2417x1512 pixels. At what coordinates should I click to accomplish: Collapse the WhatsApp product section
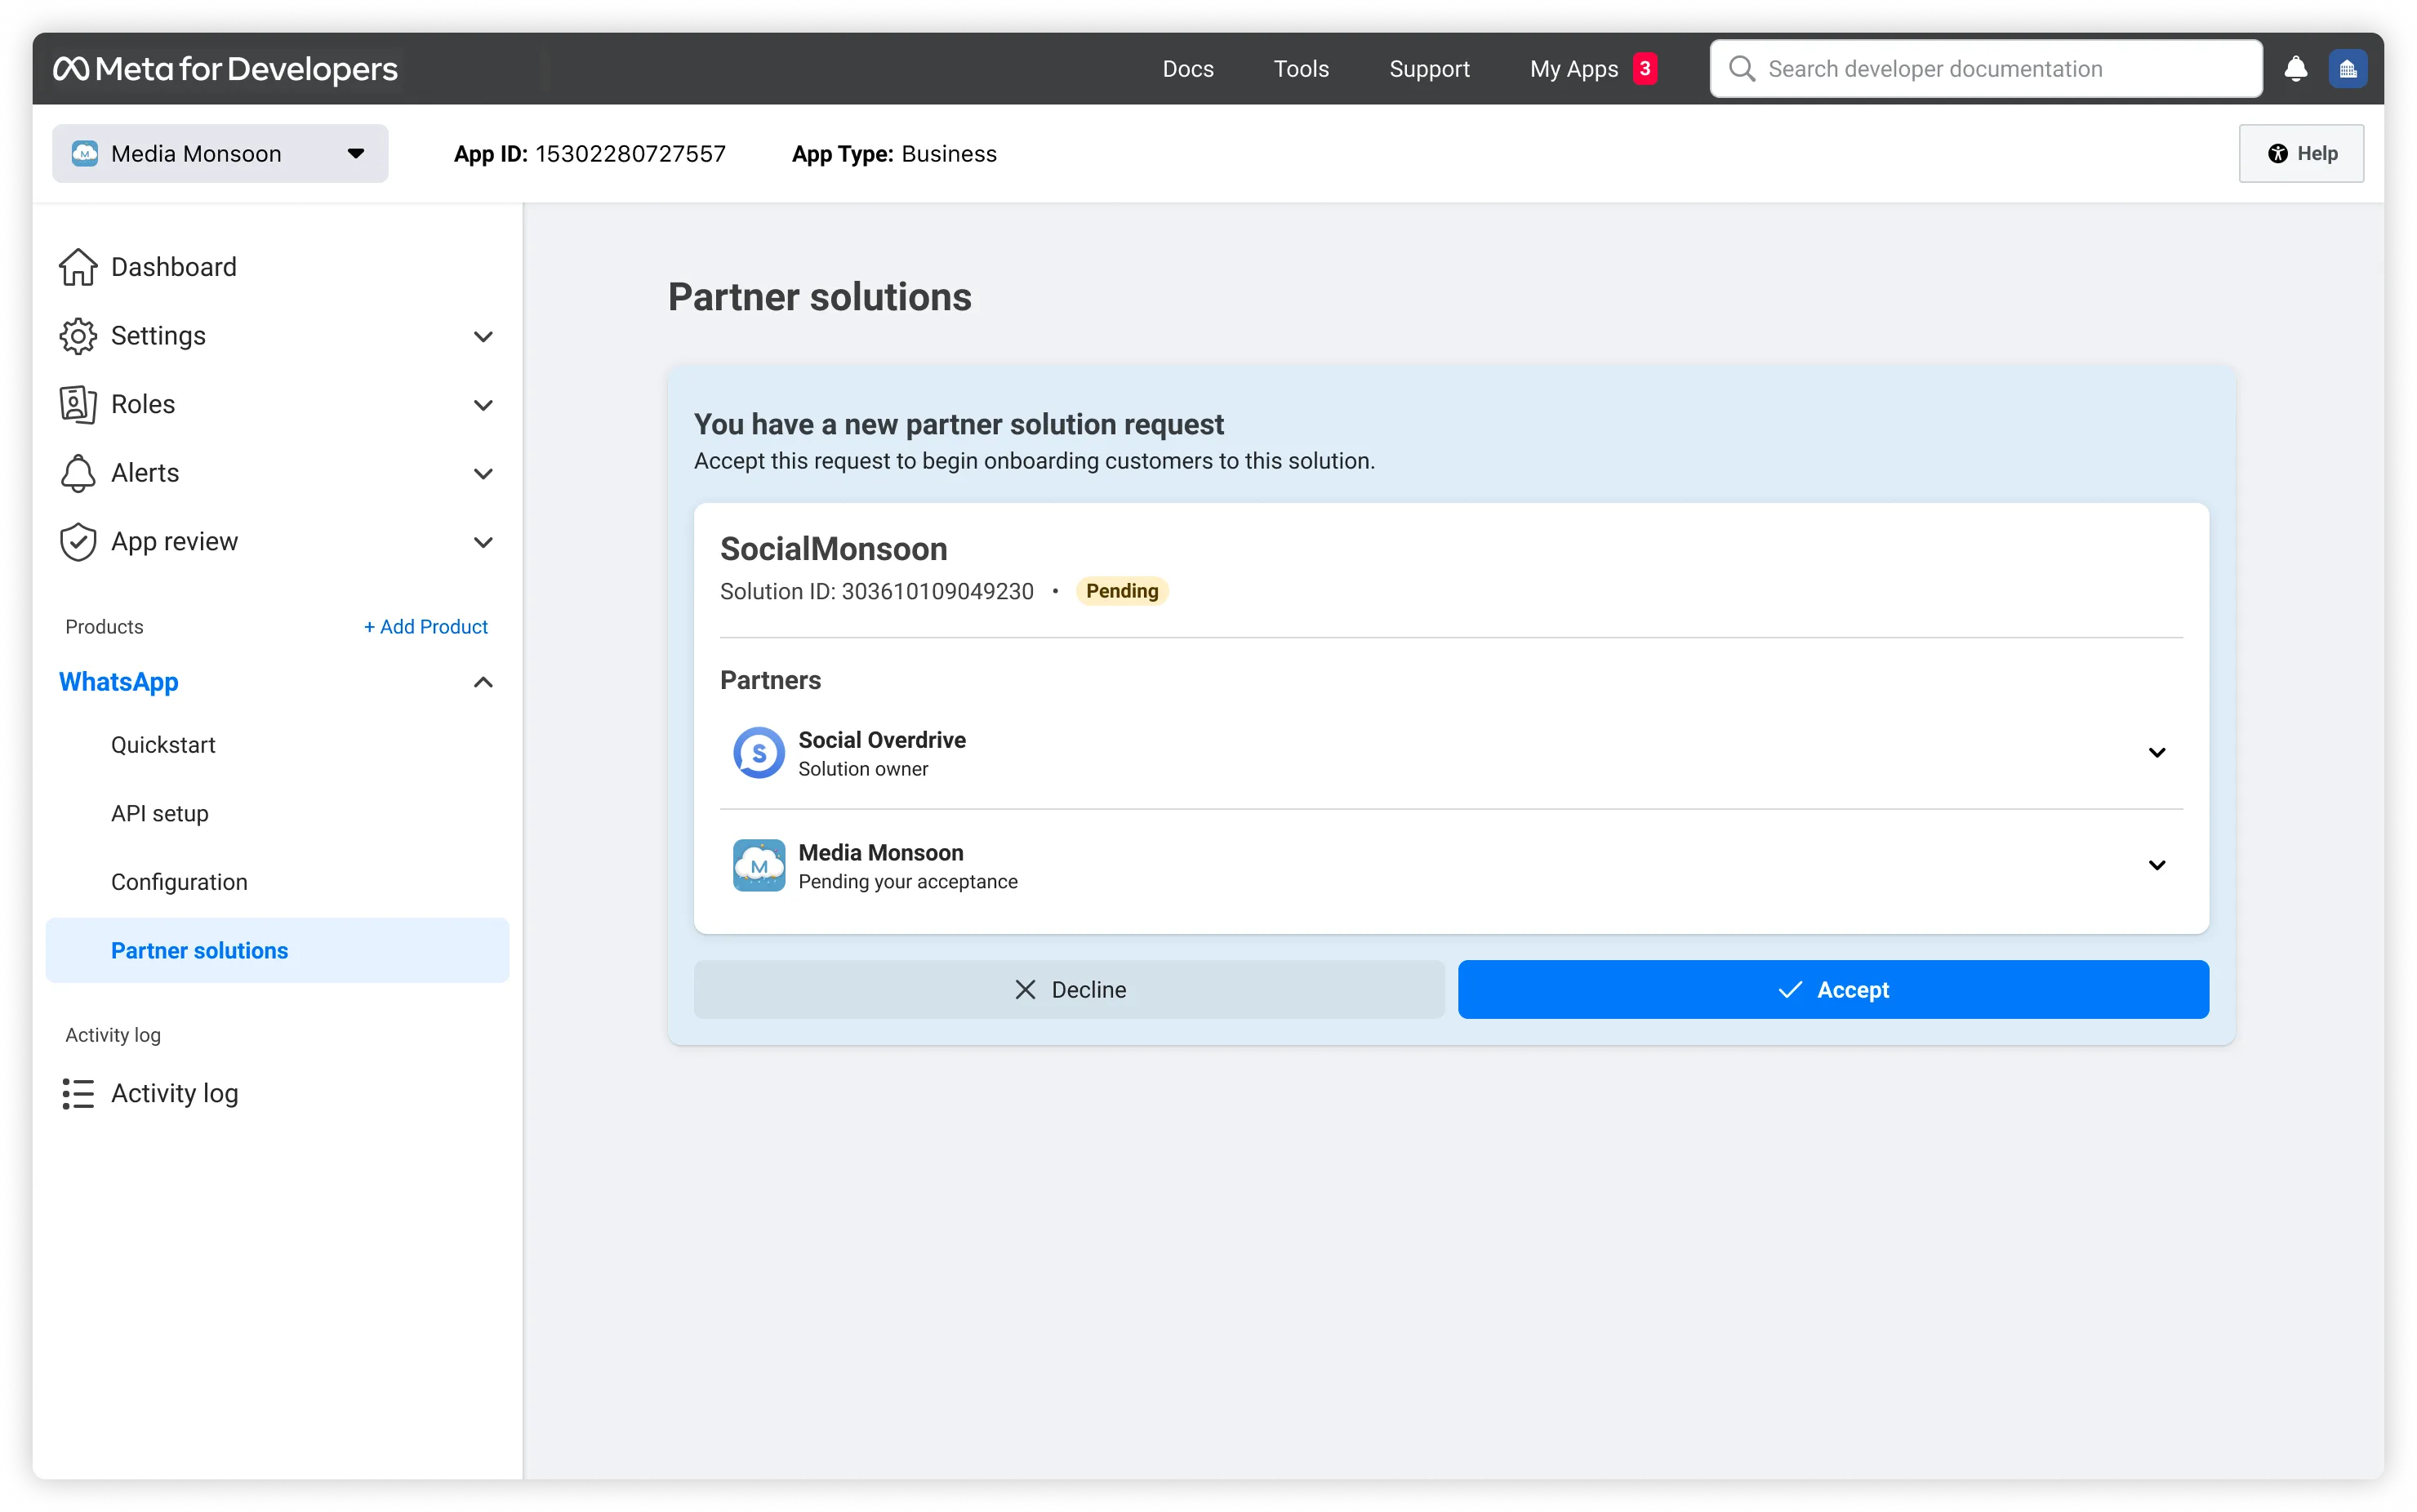pos(483,682)
